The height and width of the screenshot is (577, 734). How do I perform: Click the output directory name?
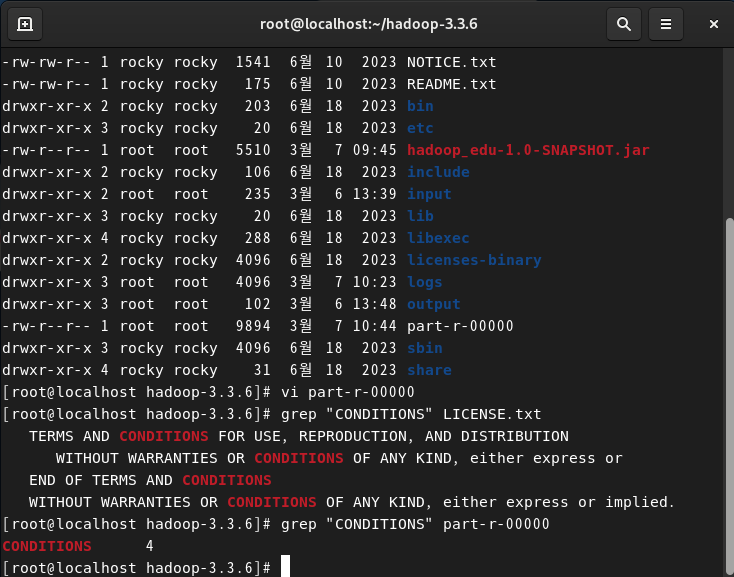coord(433,304)
